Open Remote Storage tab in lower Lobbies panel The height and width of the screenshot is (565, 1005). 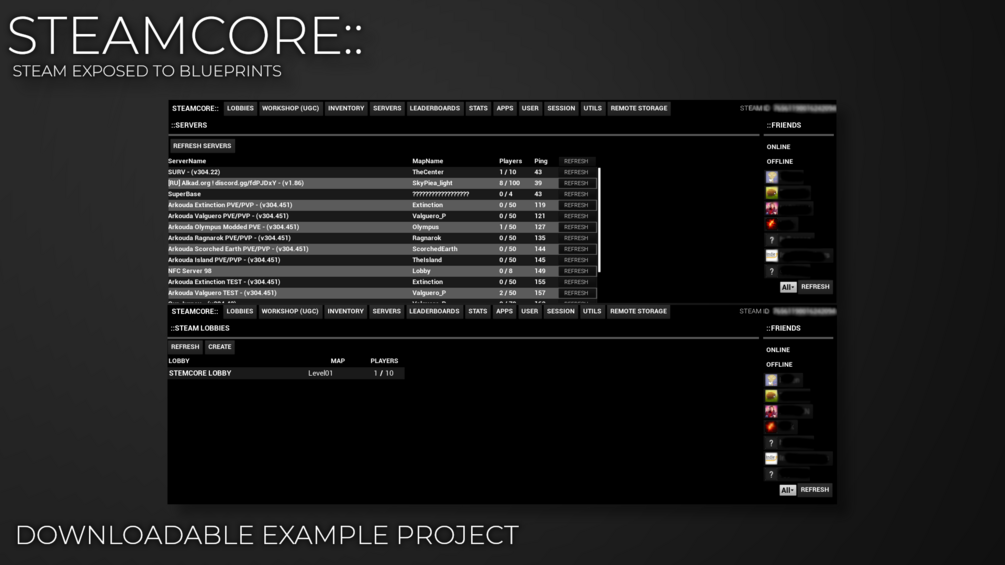click(638, 311)
